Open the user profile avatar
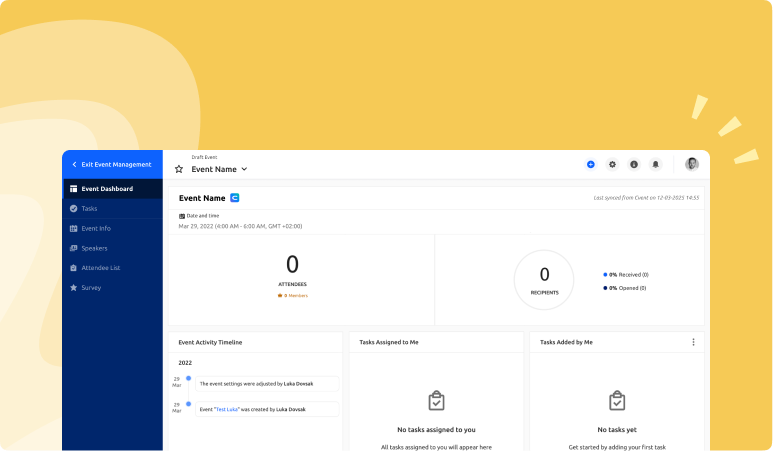 click(691, 164)
